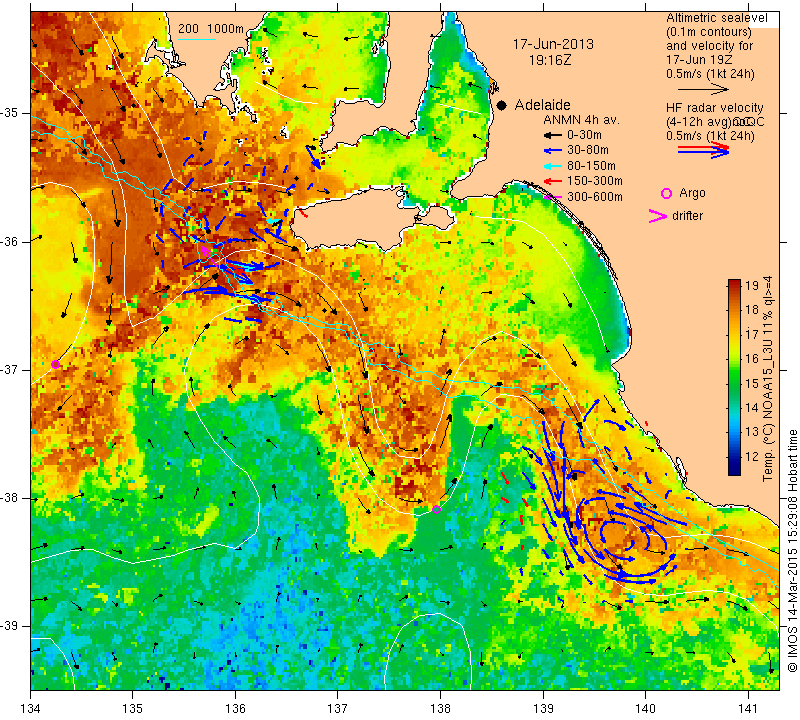800x720 pixels.
Task: Click the magenta drifter symbol in legend
Action: (x=657, y=216)
